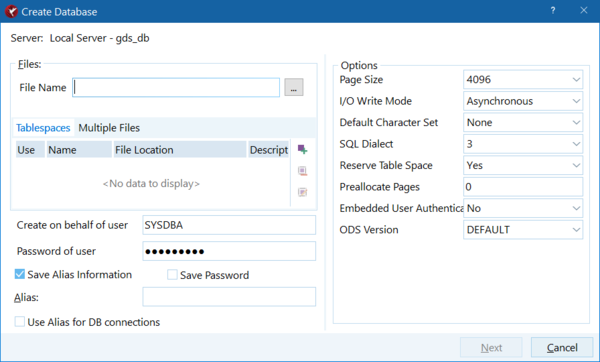Click the Password of user field
The height and width of the screenshot is (362, 600).
[x=229, y=251]
